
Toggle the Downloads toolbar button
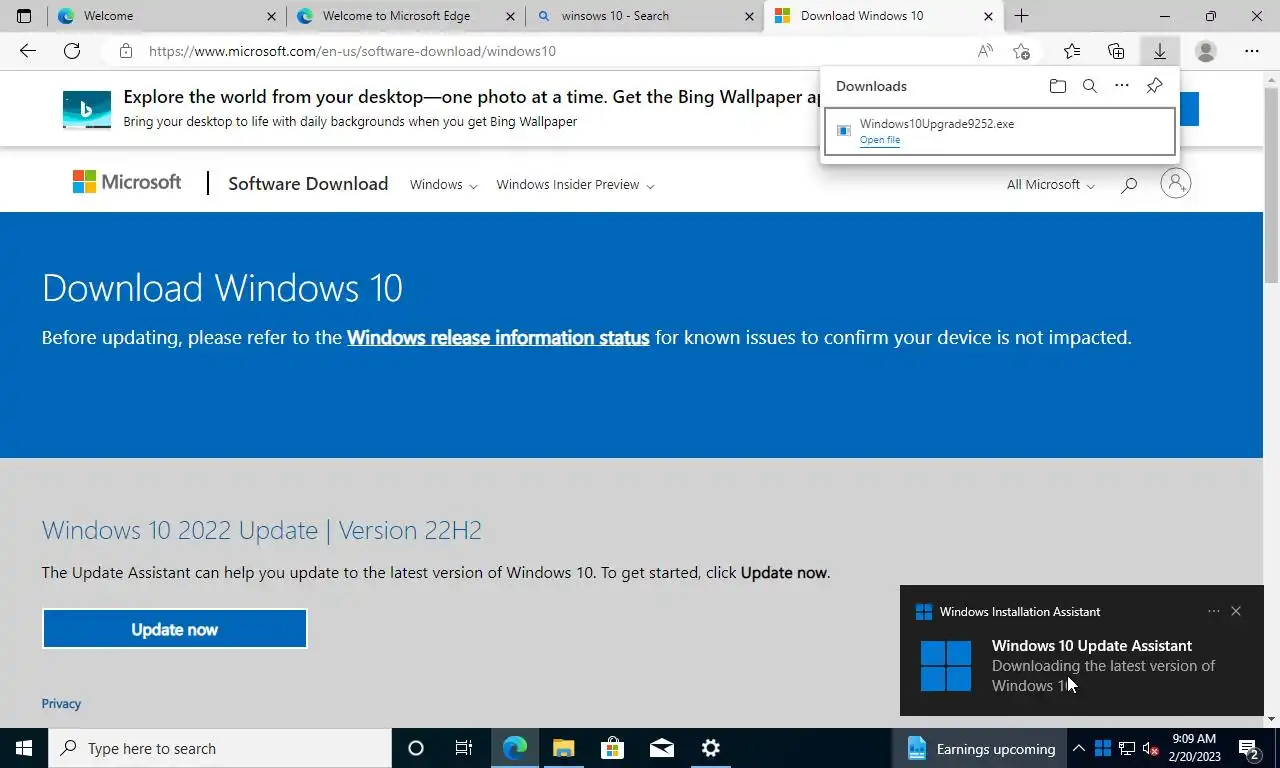[1160, 51]
